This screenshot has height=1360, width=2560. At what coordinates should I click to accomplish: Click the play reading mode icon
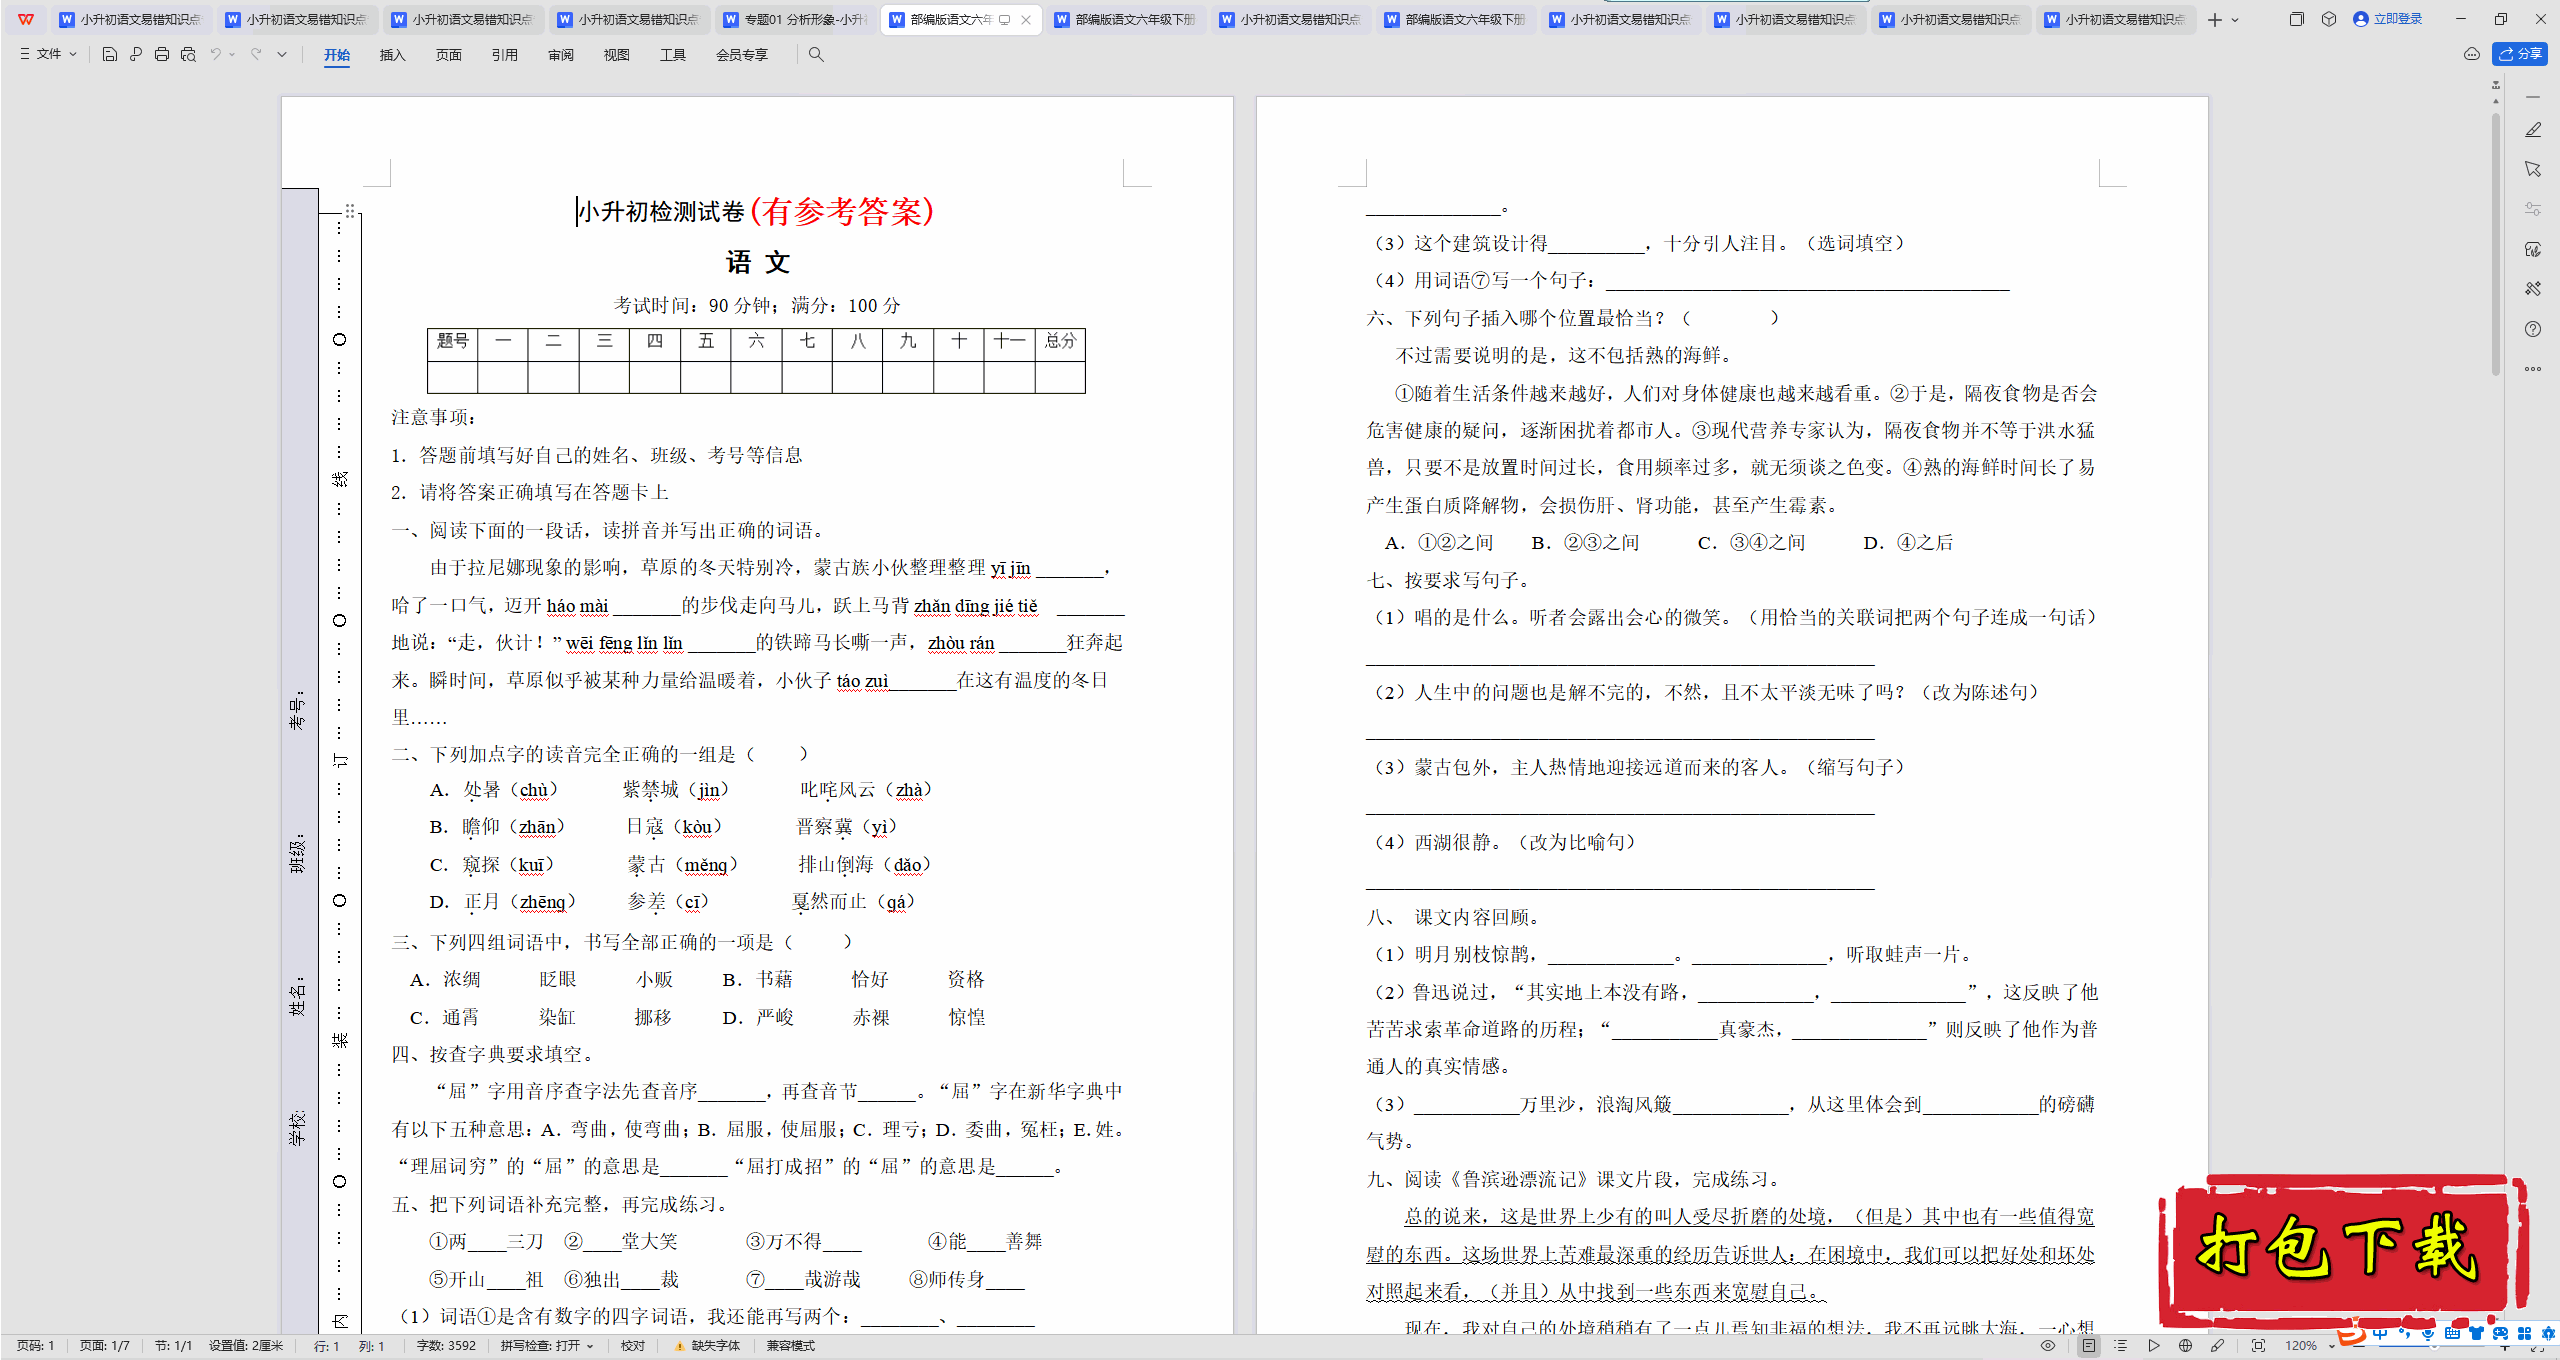tap(2153, 1346)
